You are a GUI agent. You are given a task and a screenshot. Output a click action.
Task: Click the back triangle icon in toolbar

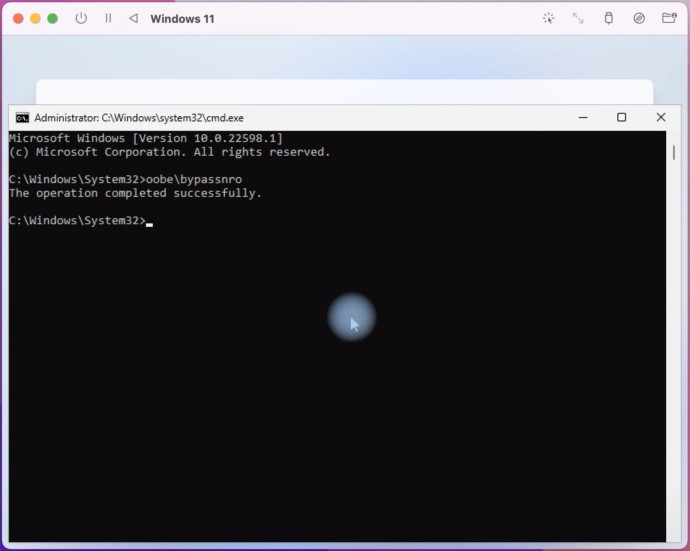133,18
